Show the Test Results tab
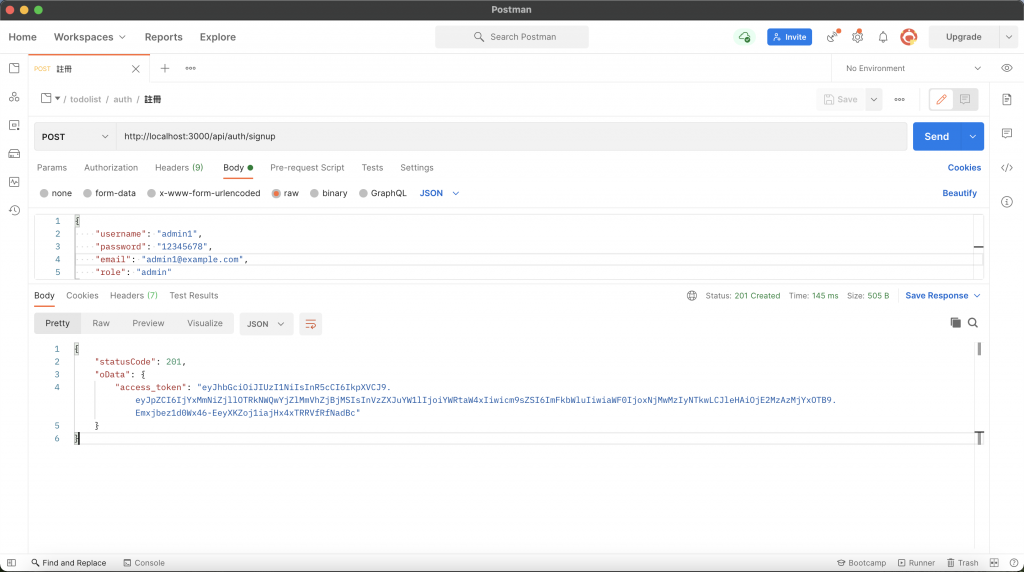Viewport: 1024px width, 572px height. click(x=194, y=296)
